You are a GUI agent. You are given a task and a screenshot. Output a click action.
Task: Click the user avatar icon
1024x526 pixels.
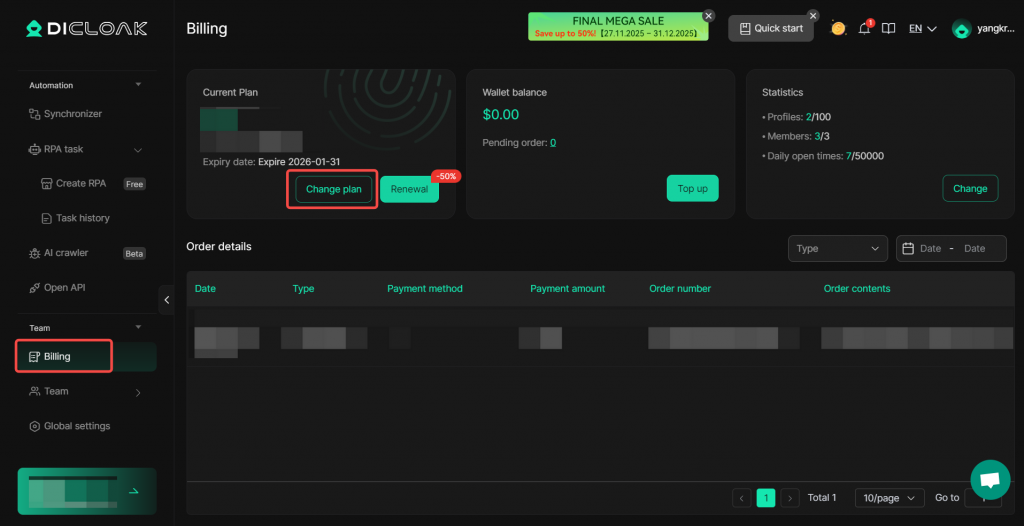[962, 29]
